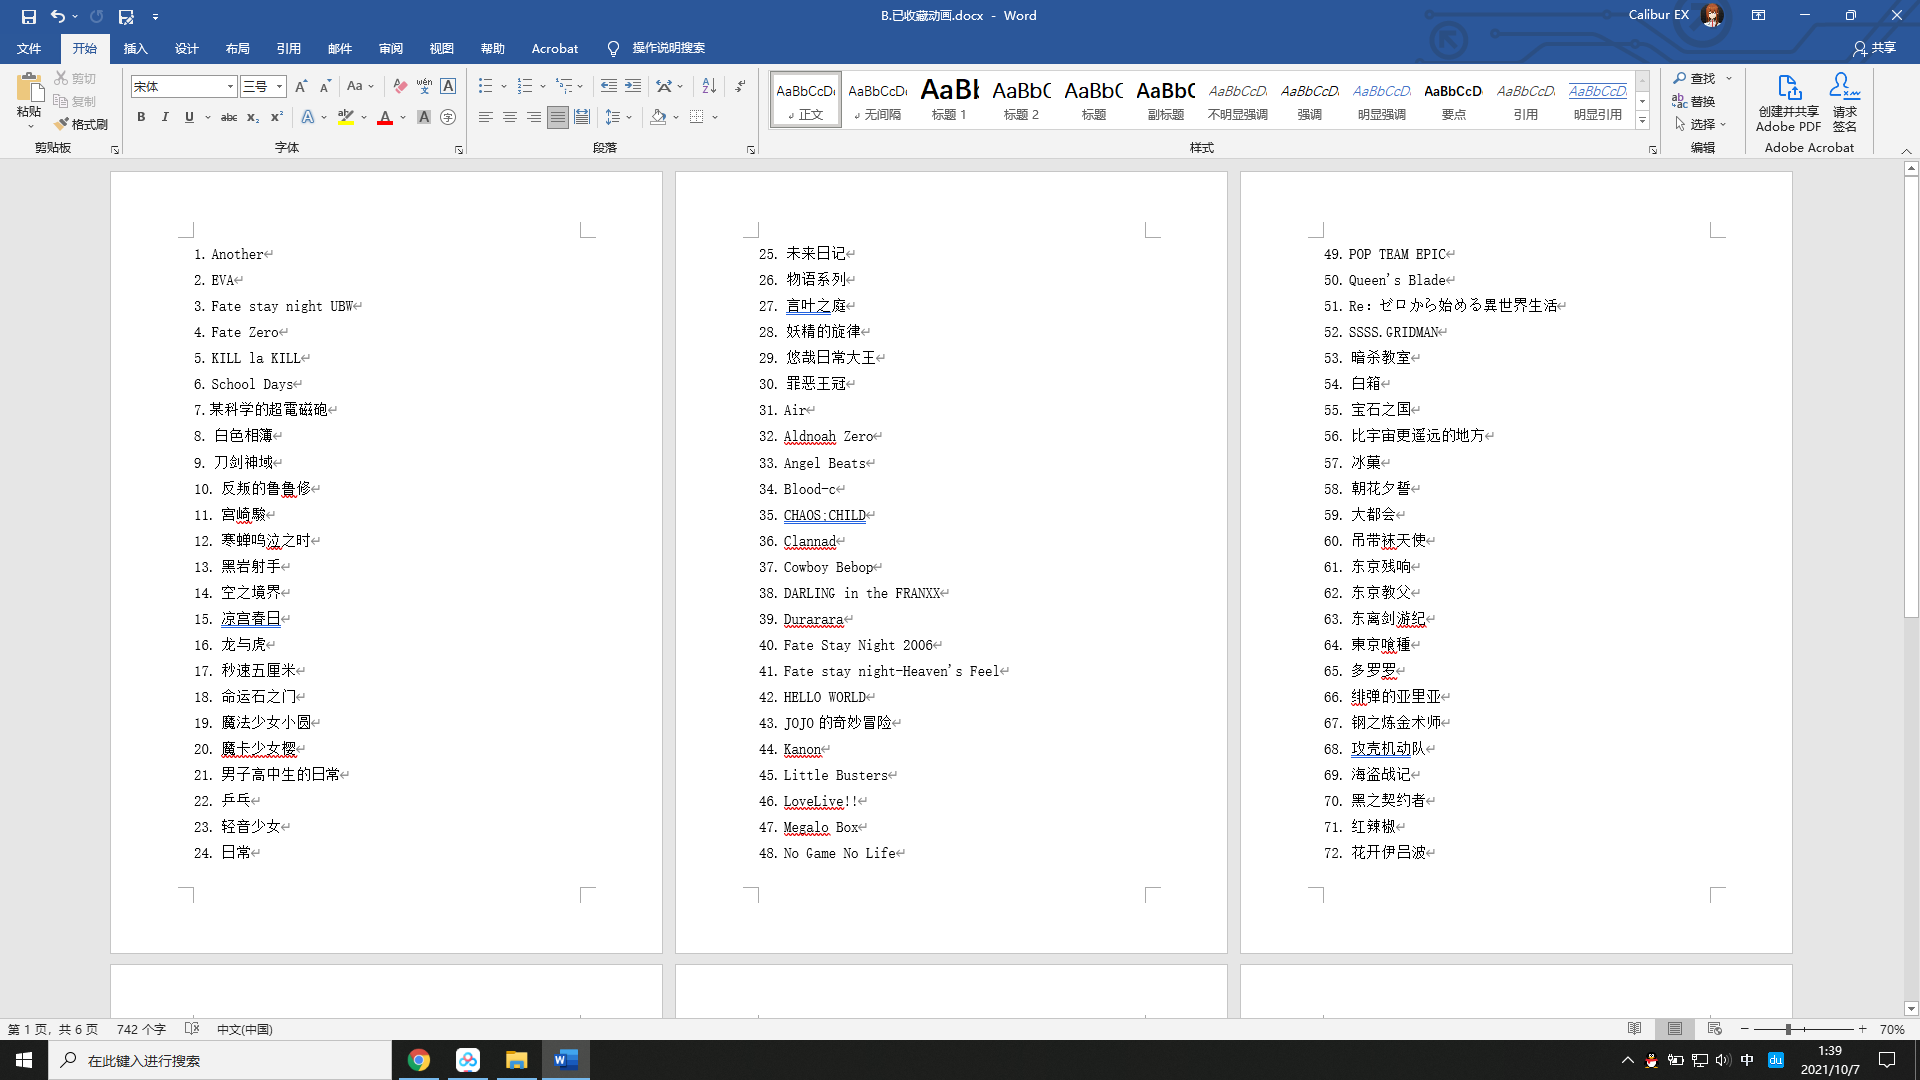Image resolution: width=1920 pixels, height=1080 pixels.
Task: Click the clear formatting eraser icon
Action: [400, 87]
